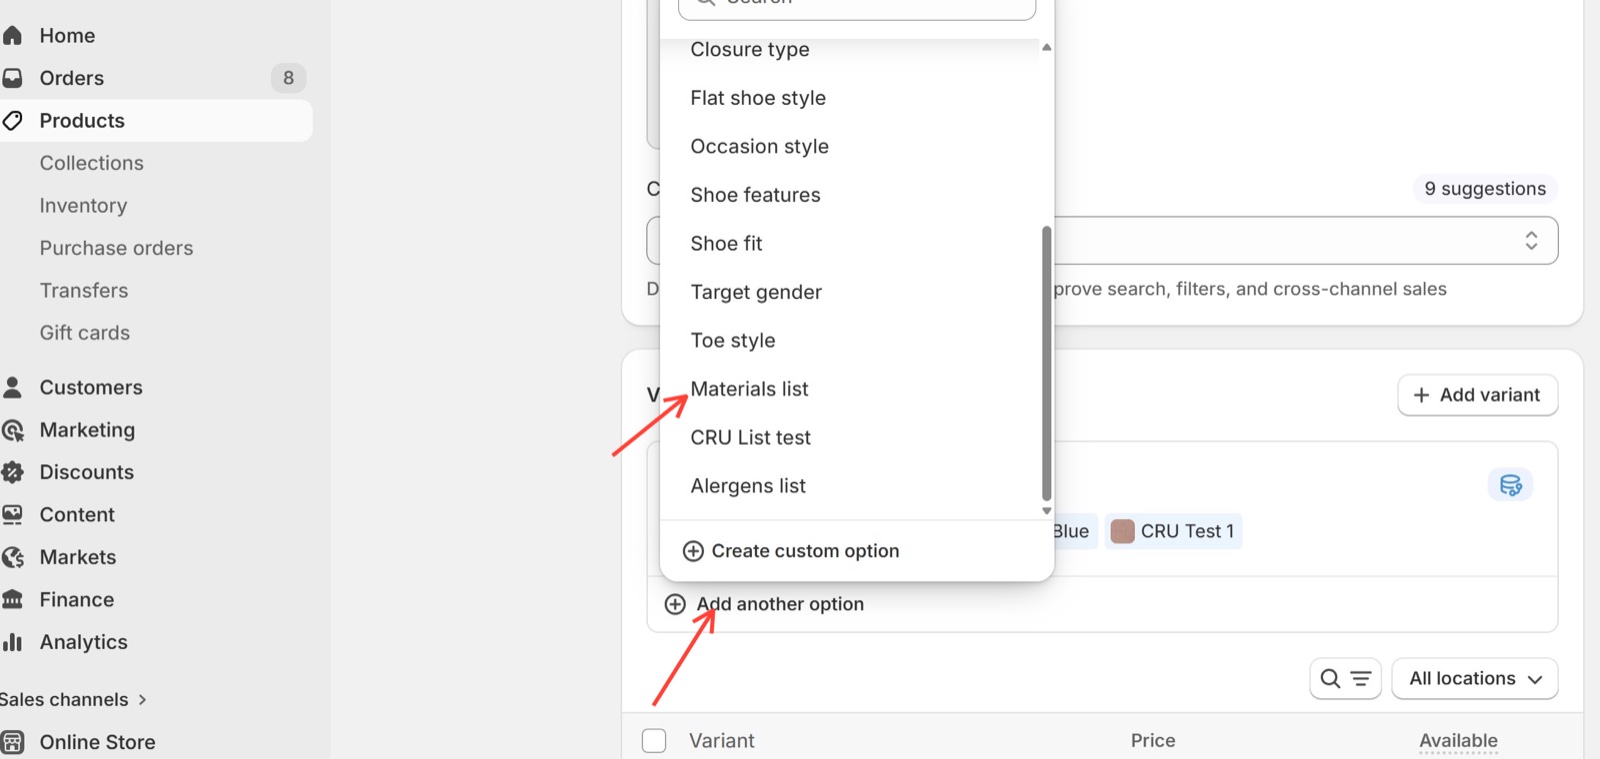This screenshot has height=759, width=1600.
Task: Click the Content image icon
Action: click(12, 515)
